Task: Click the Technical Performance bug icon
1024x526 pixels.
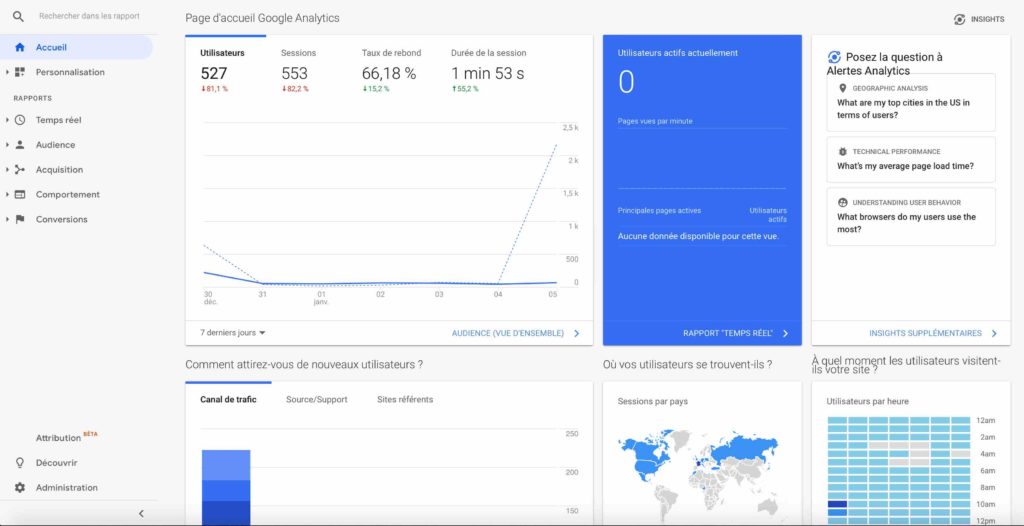Action: click(842, 152)
